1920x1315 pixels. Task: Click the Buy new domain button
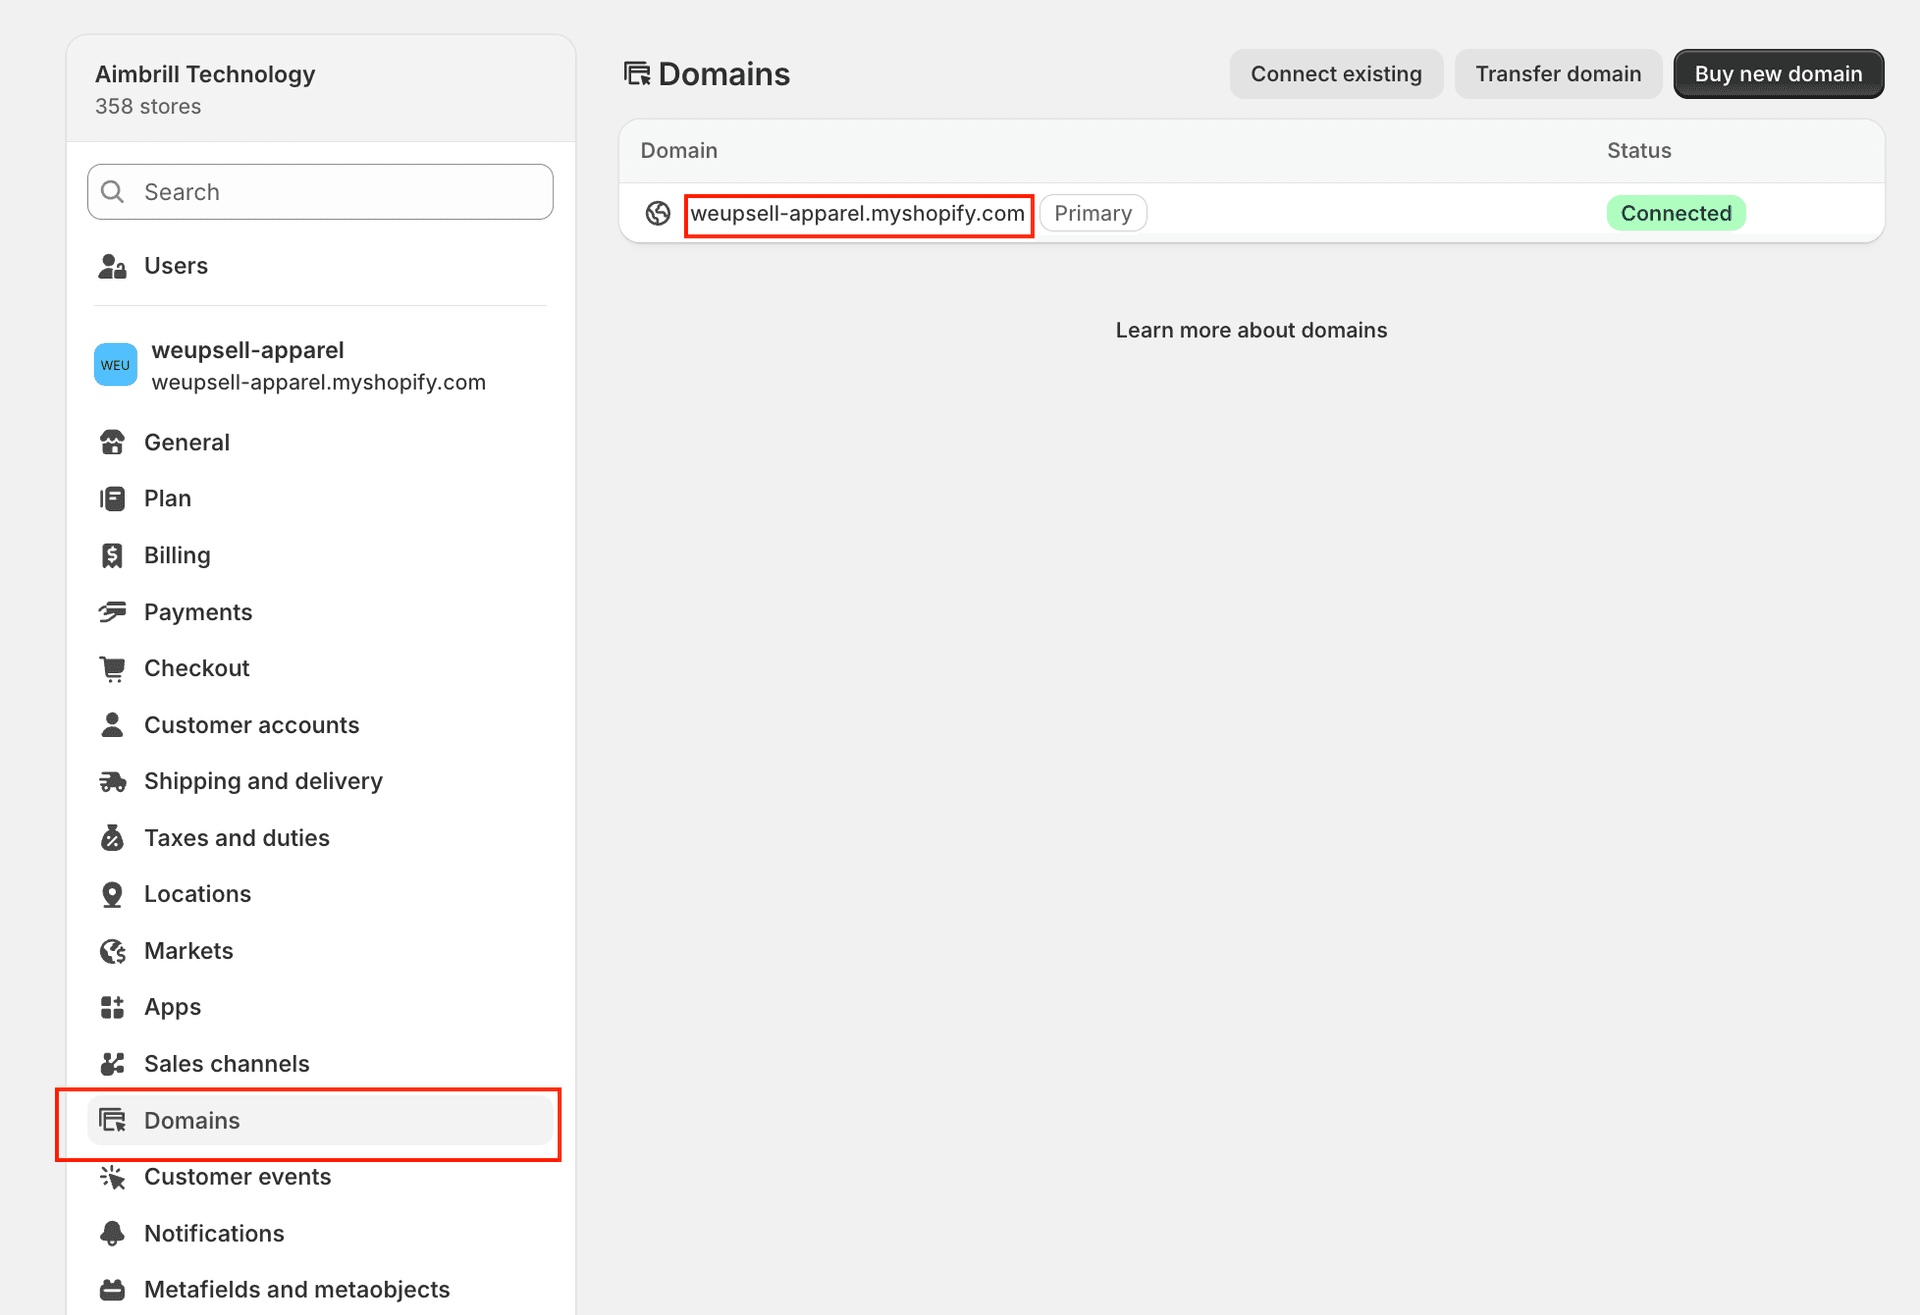pos(1778,74)
